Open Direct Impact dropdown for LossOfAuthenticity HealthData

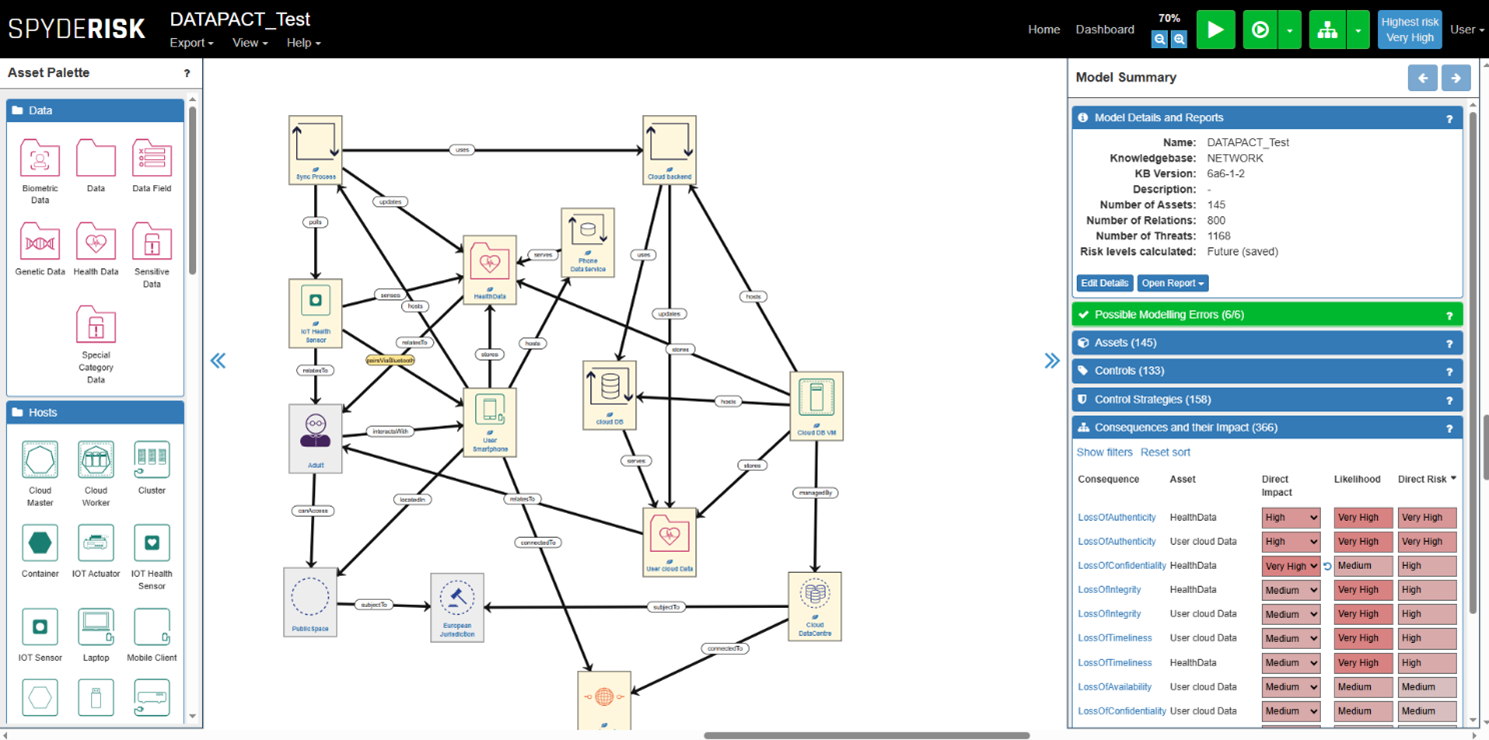point(1290,518)
